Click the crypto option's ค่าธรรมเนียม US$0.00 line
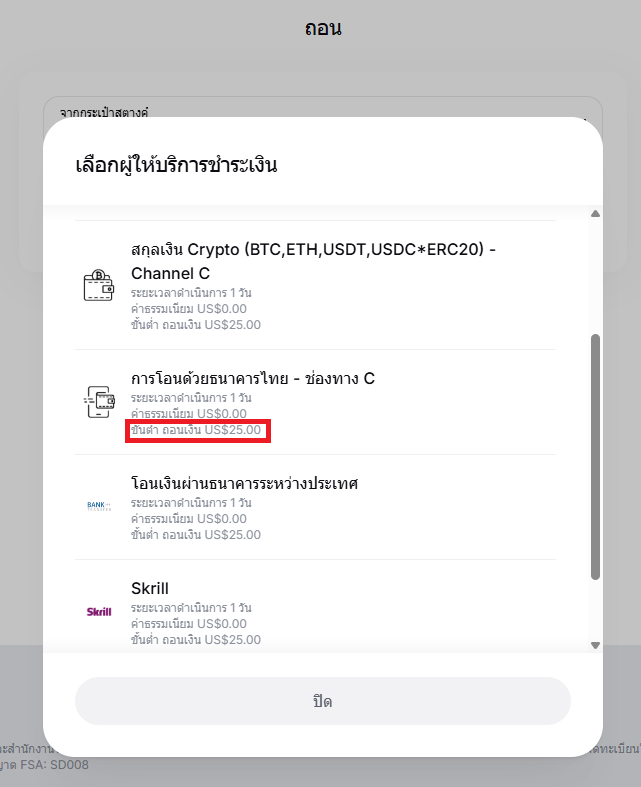Image resolution: width=641 pixels, height=787 pixels. (x=189, y=309)
